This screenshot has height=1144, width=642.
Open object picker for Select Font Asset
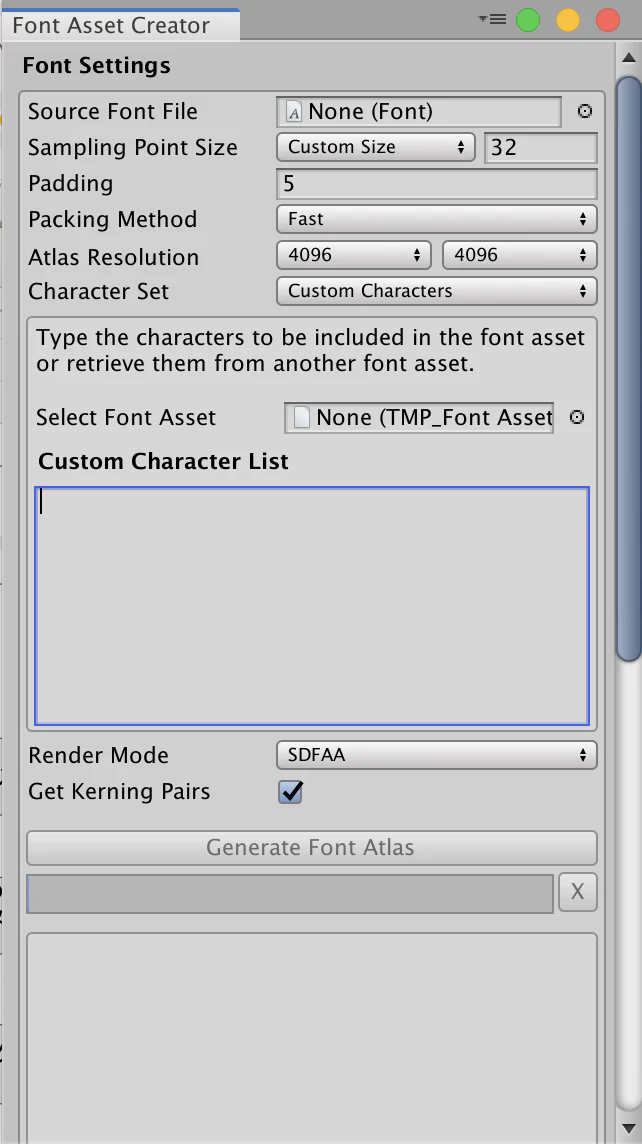[x=576, y=417]
